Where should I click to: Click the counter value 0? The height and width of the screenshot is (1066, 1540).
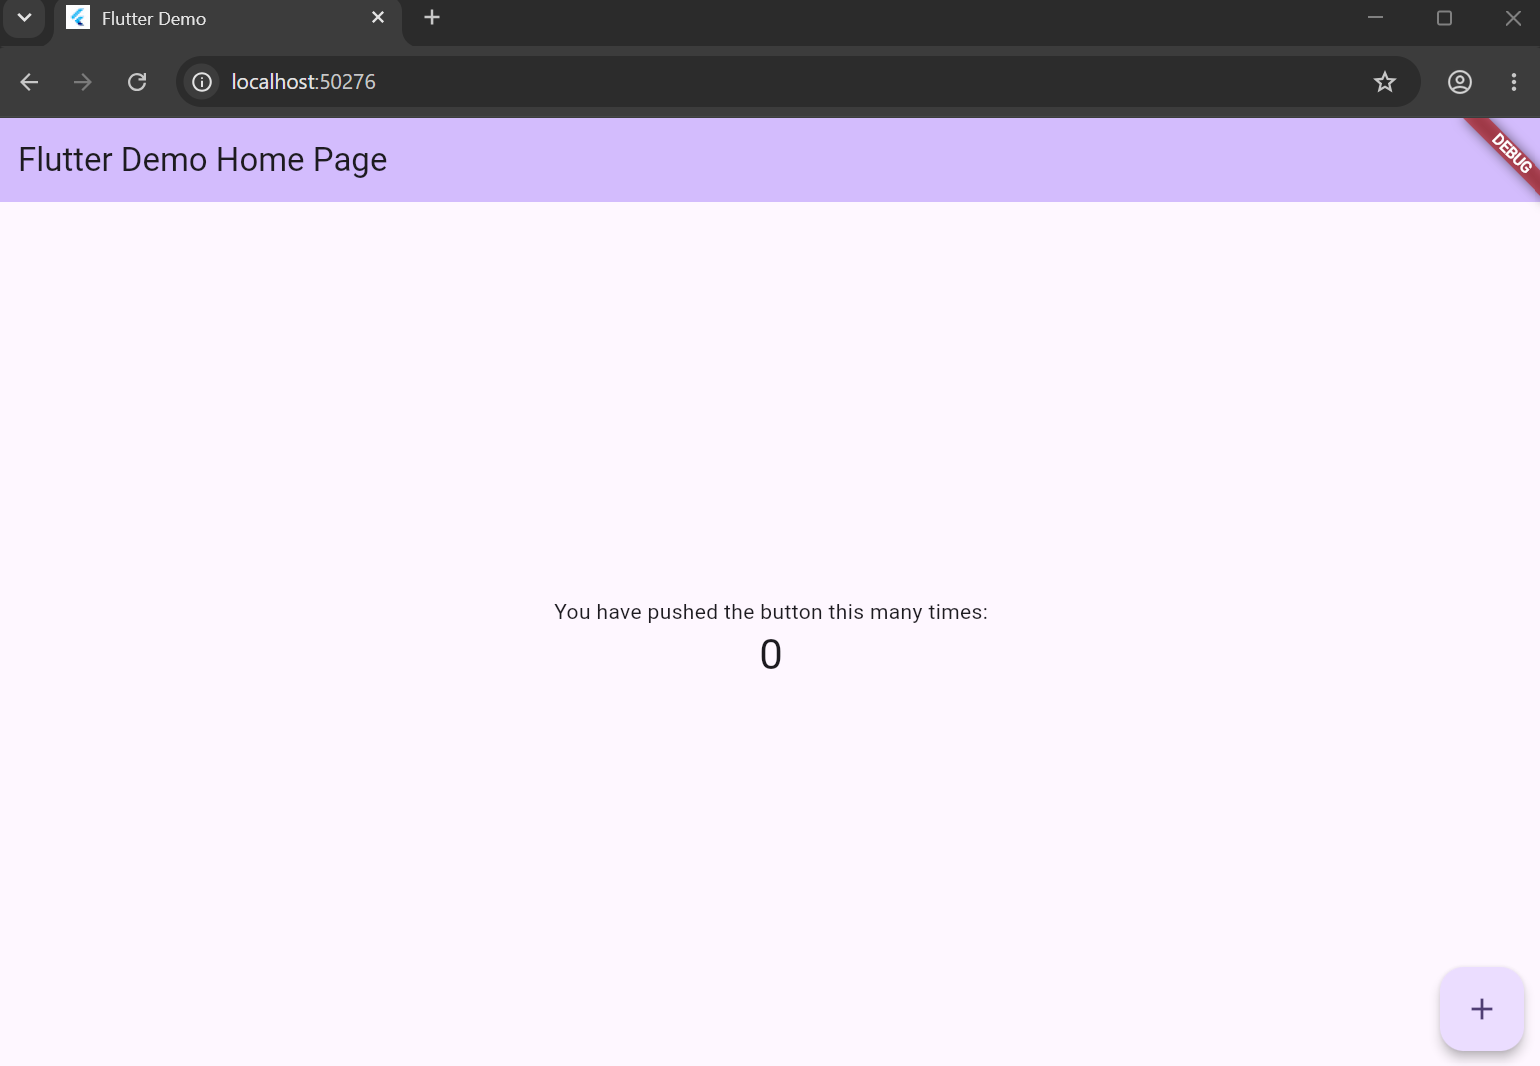(771, 655)
